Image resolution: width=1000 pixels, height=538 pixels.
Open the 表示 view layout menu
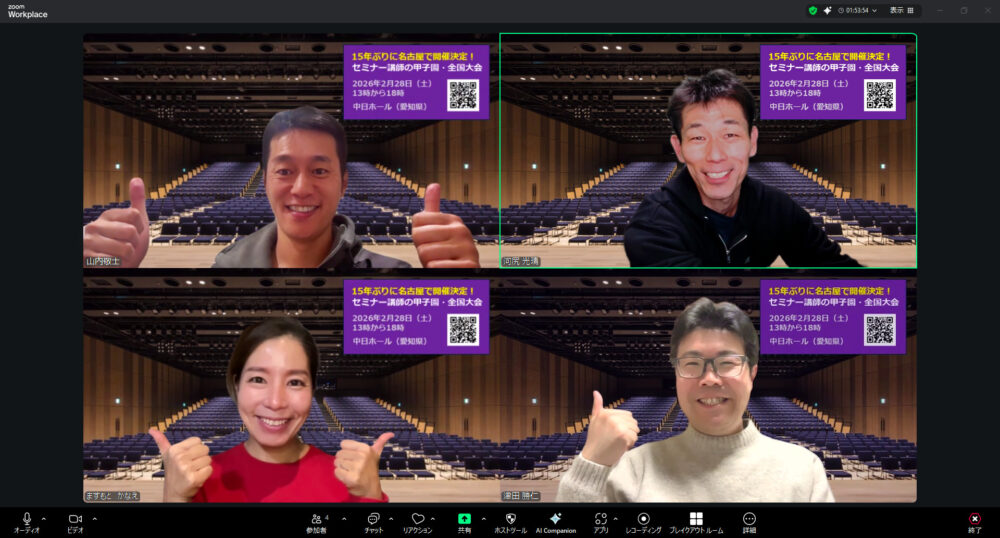pos(902,10)
